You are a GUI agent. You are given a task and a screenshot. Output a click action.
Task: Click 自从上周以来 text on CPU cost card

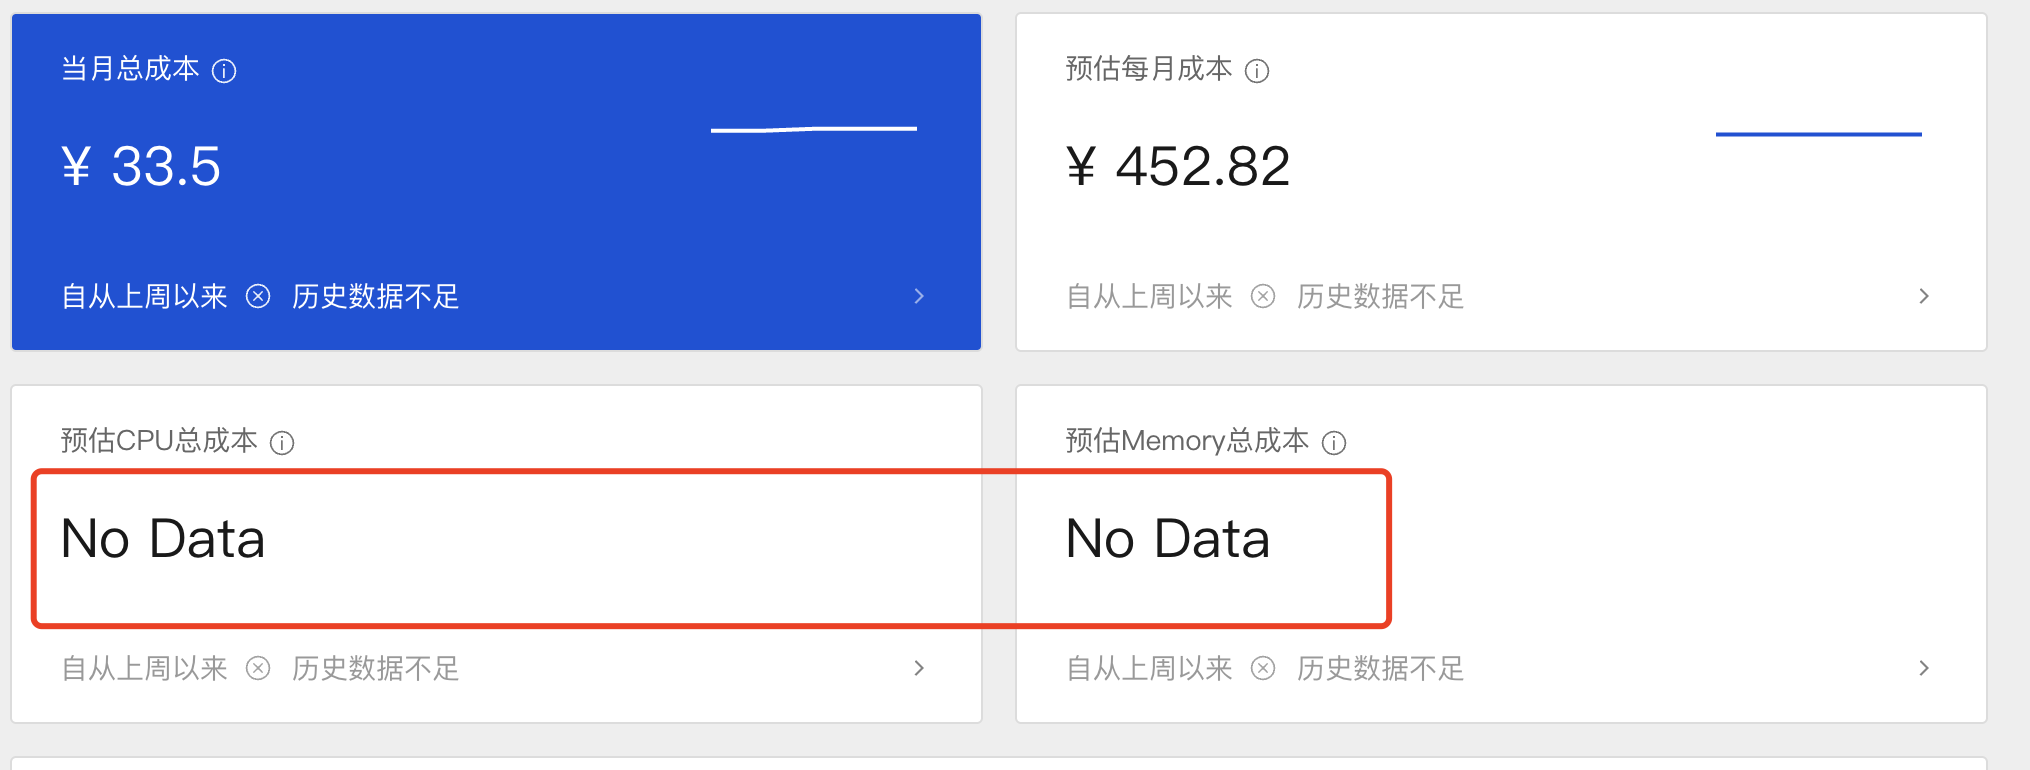(x=143, y=668)
